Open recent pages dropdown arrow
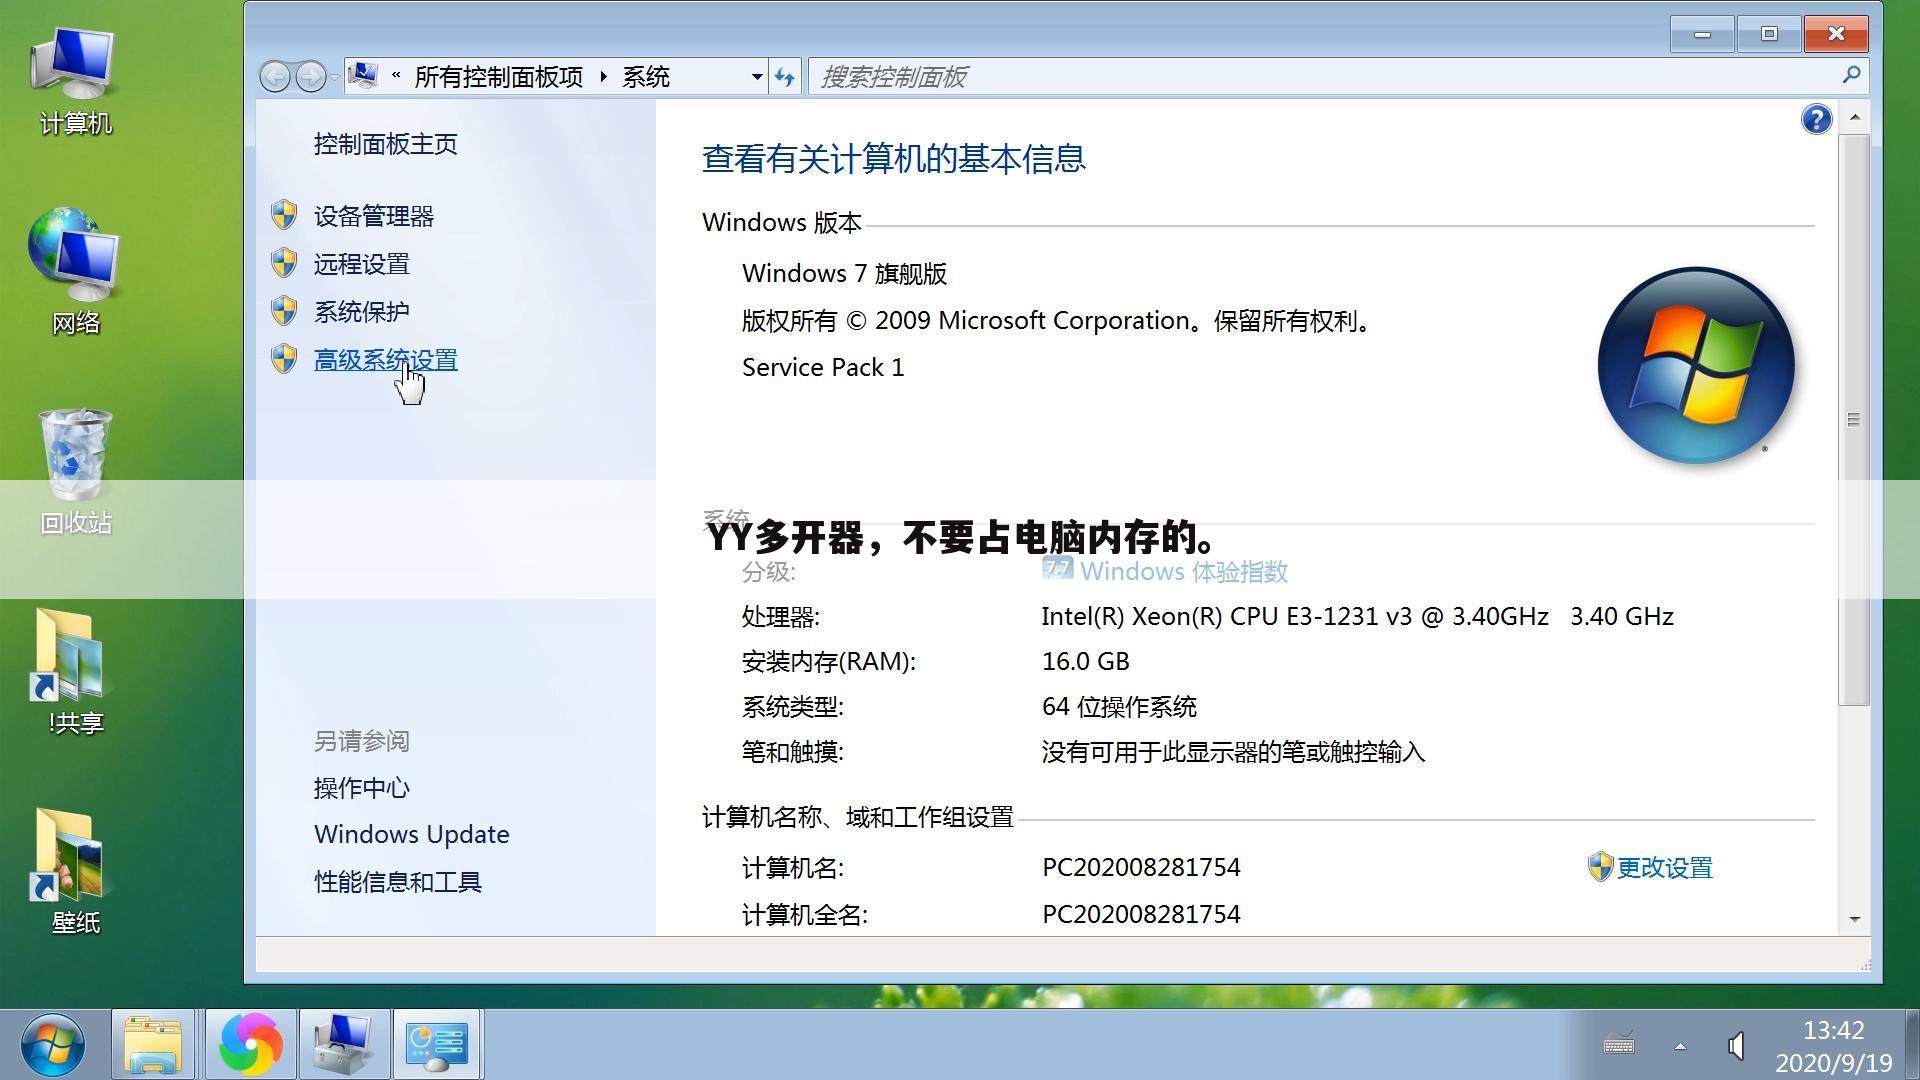1920x1080 pixels. (334, 77)
